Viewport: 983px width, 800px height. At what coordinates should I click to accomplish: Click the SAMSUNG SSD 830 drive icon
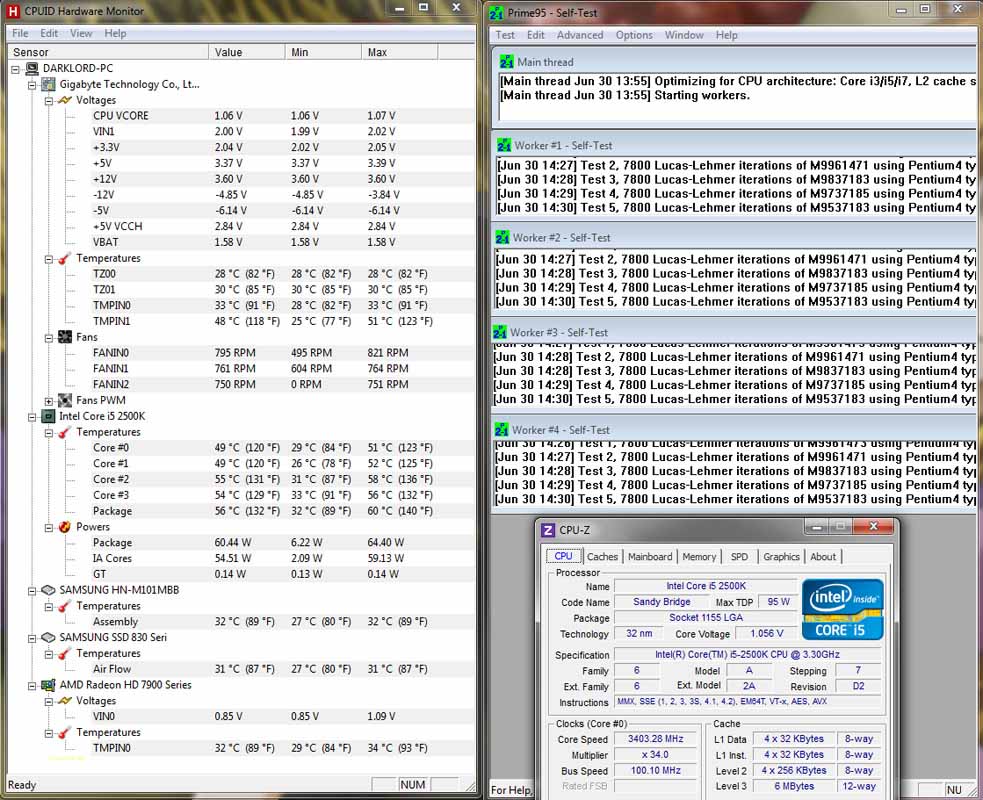click(x=48, y=638)
